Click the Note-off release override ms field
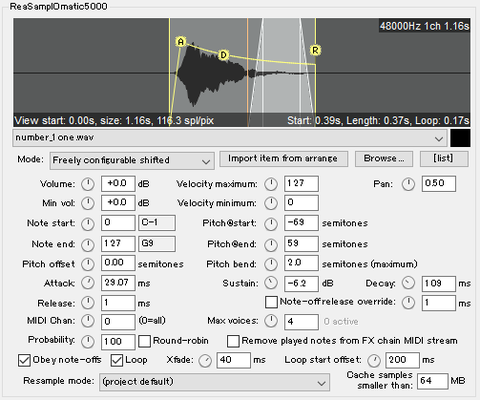This screenshot has height=400, width=480. click(x=439, y=303)
